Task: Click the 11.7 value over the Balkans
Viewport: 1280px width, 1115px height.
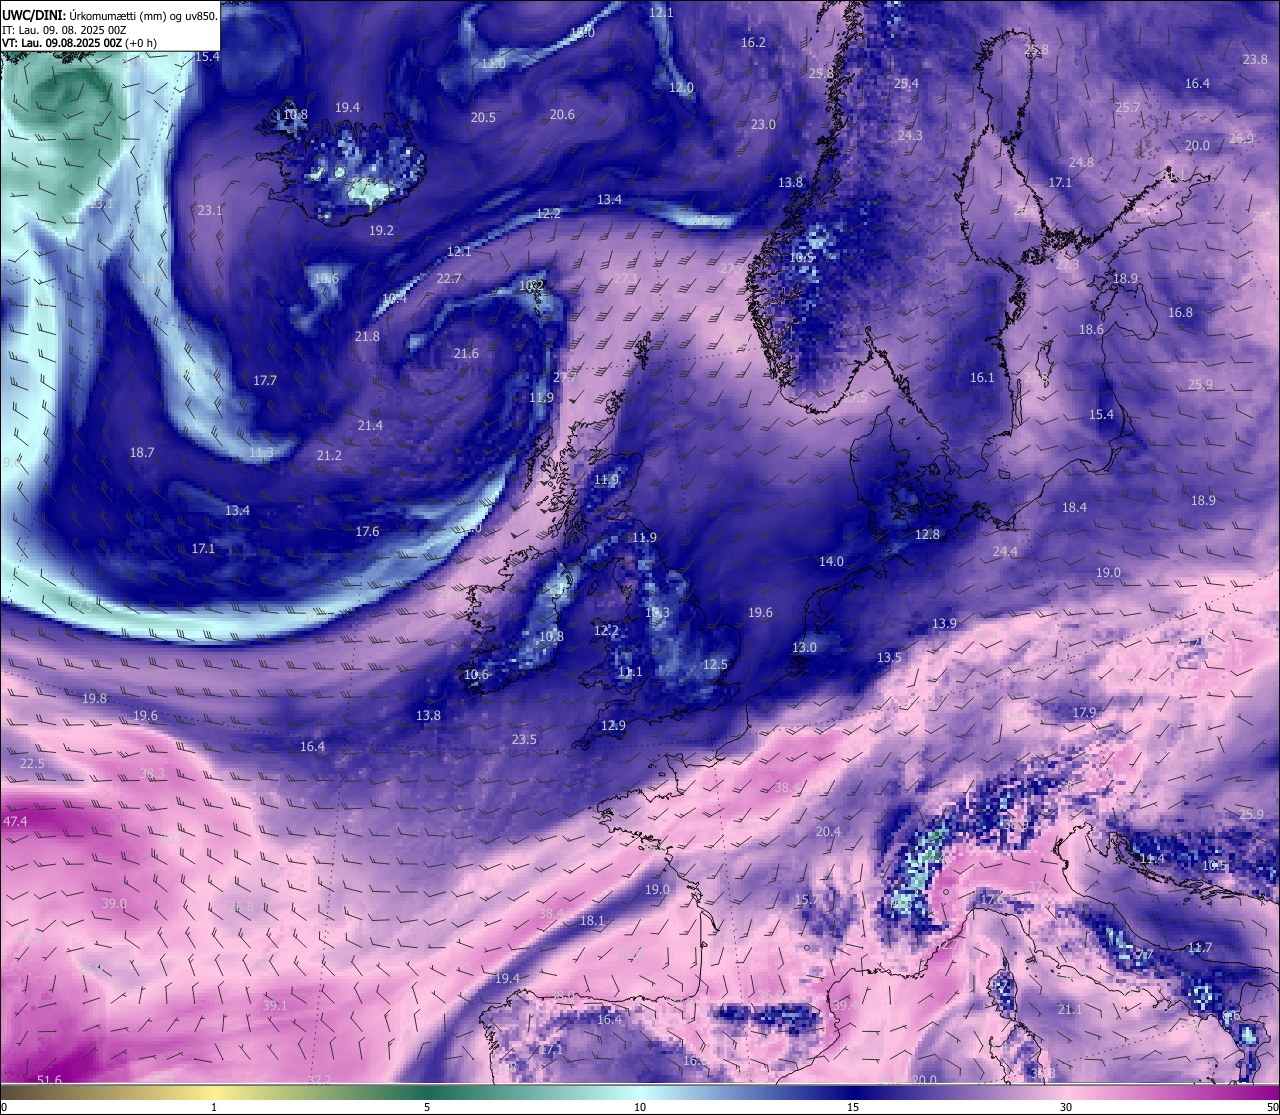Action: (1200, 948)
